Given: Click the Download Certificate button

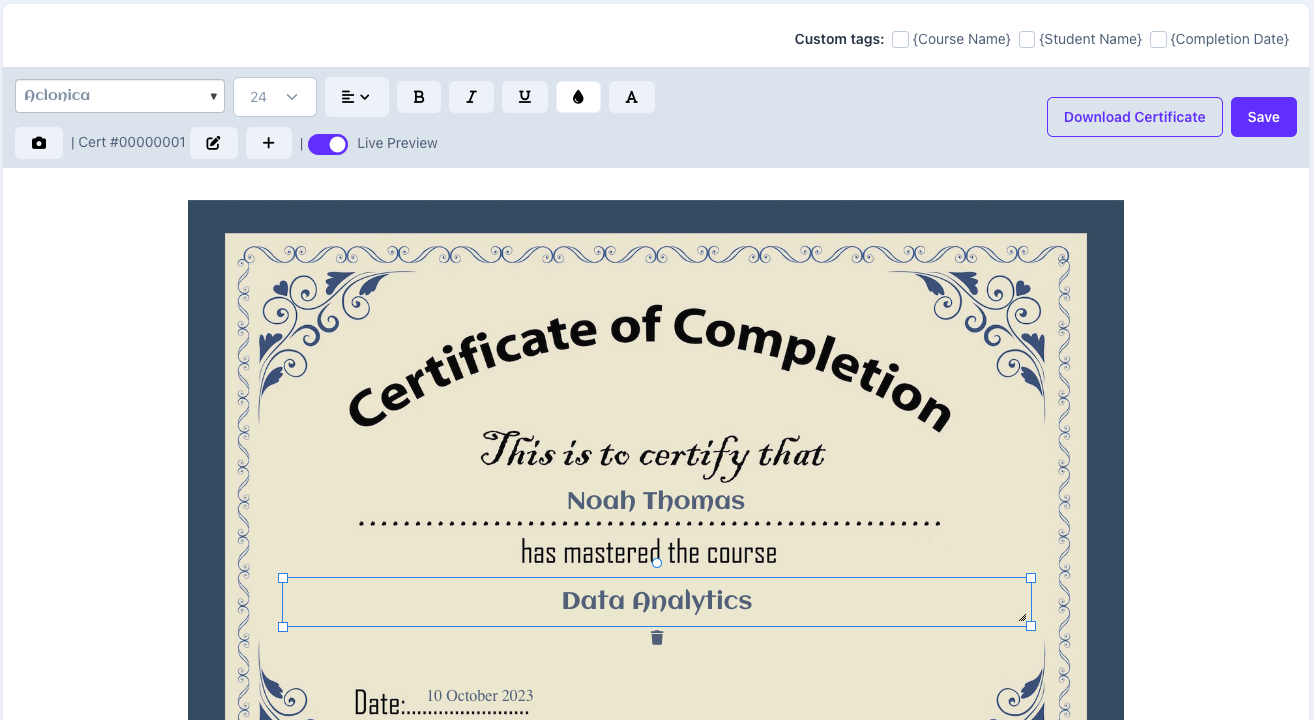Looking at the screenshot, I should tap(1134, 117).
